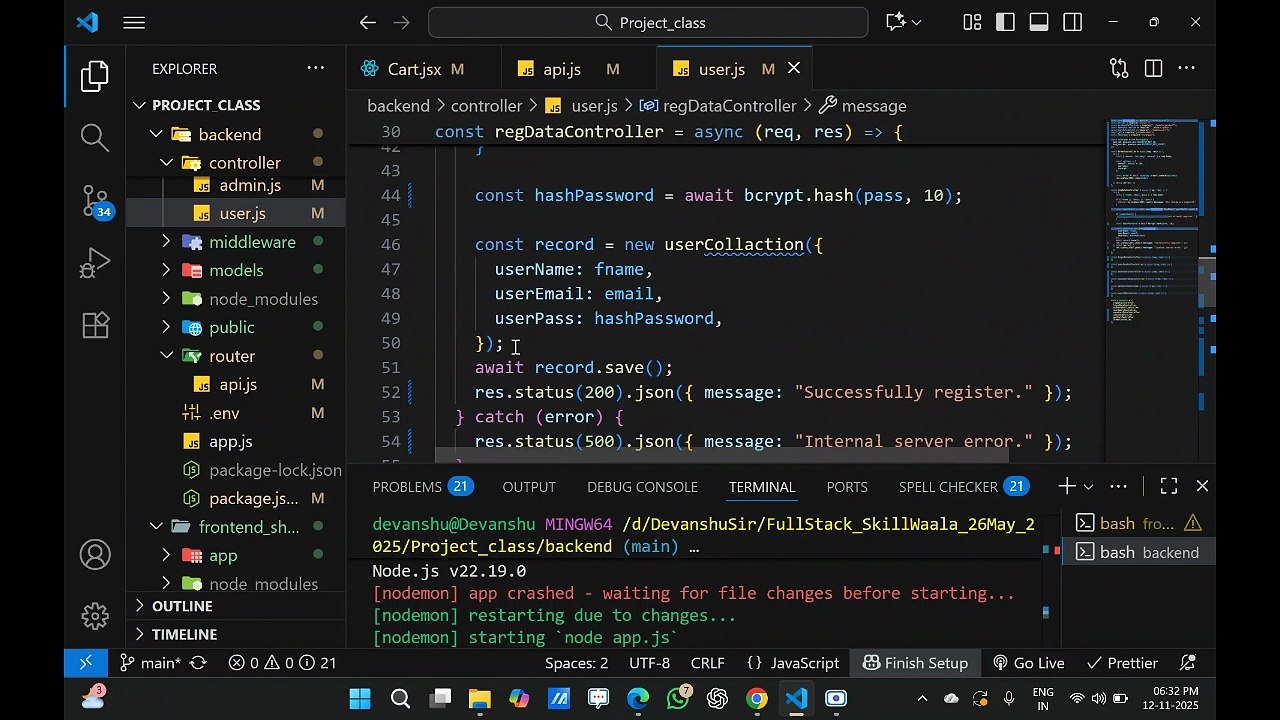Toggle Primary Side Bar visibility

[x=1006, y=22]
